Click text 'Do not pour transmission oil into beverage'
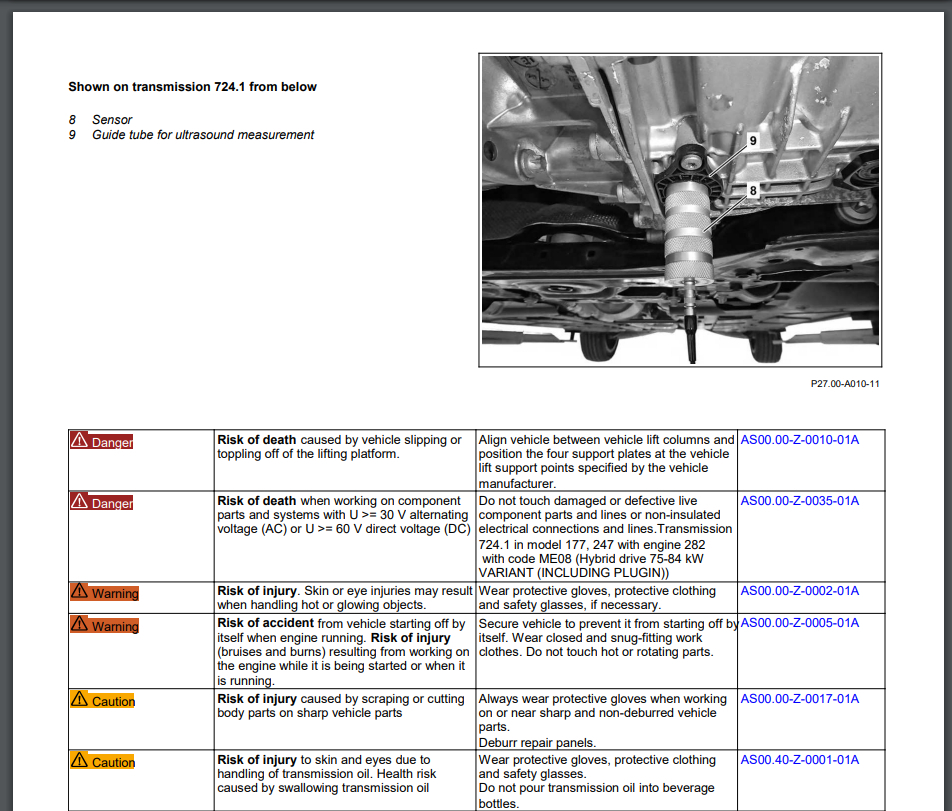 (596, 788)
